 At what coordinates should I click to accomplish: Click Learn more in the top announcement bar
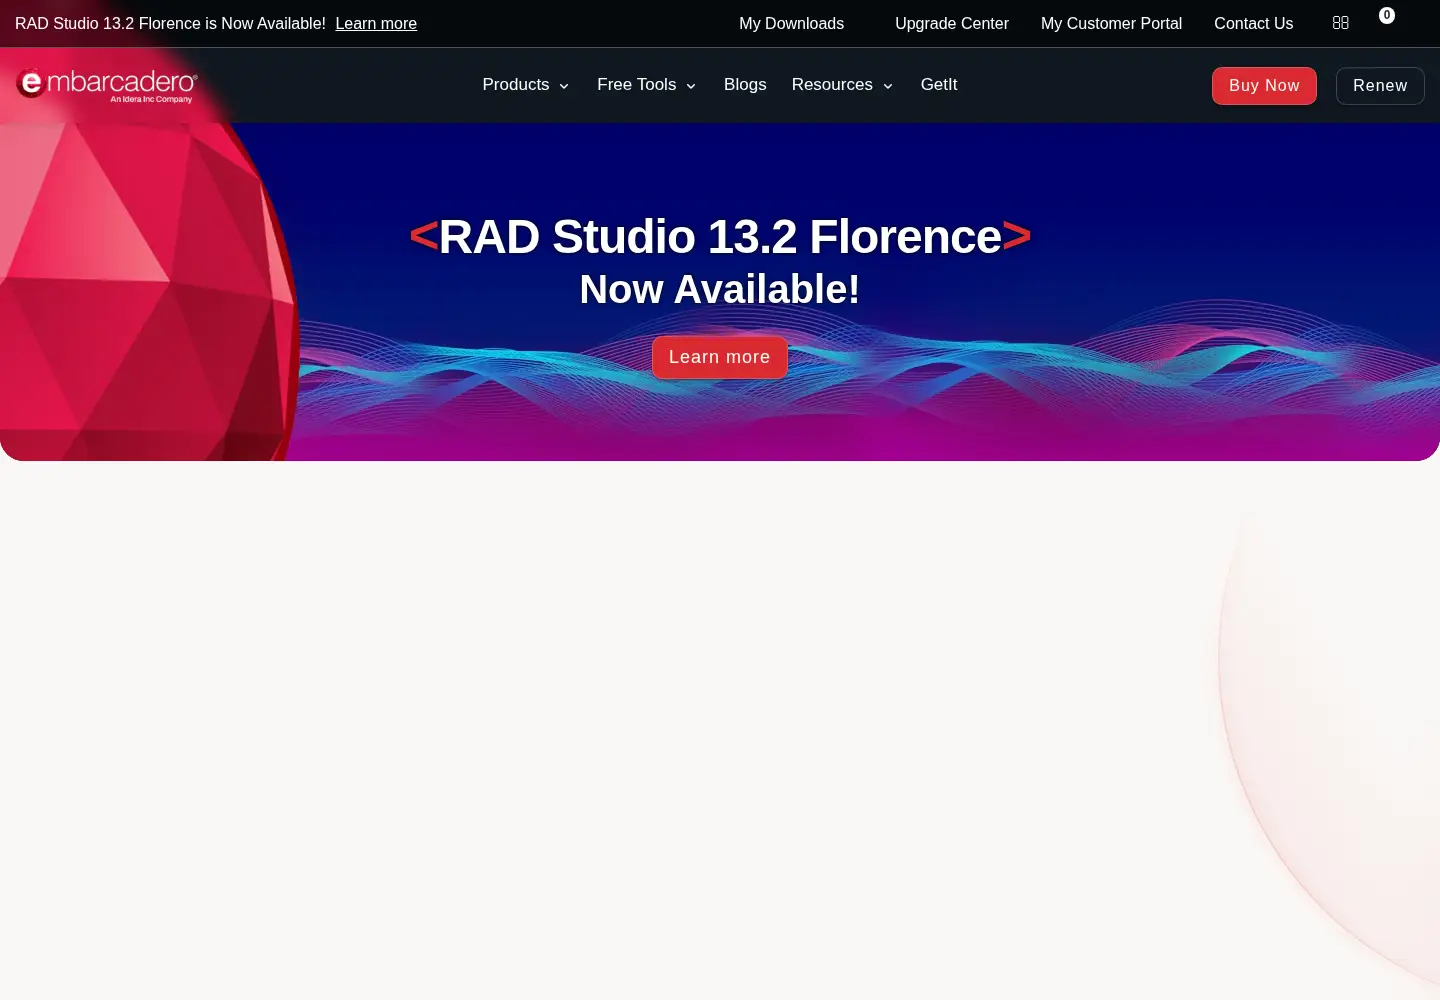[376, 23]
